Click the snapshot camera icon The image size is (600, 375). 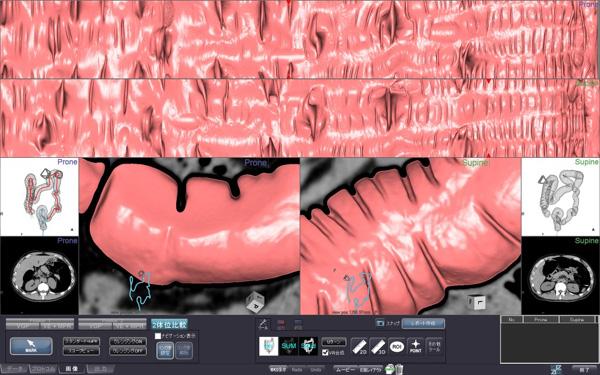tap(380, 323)
